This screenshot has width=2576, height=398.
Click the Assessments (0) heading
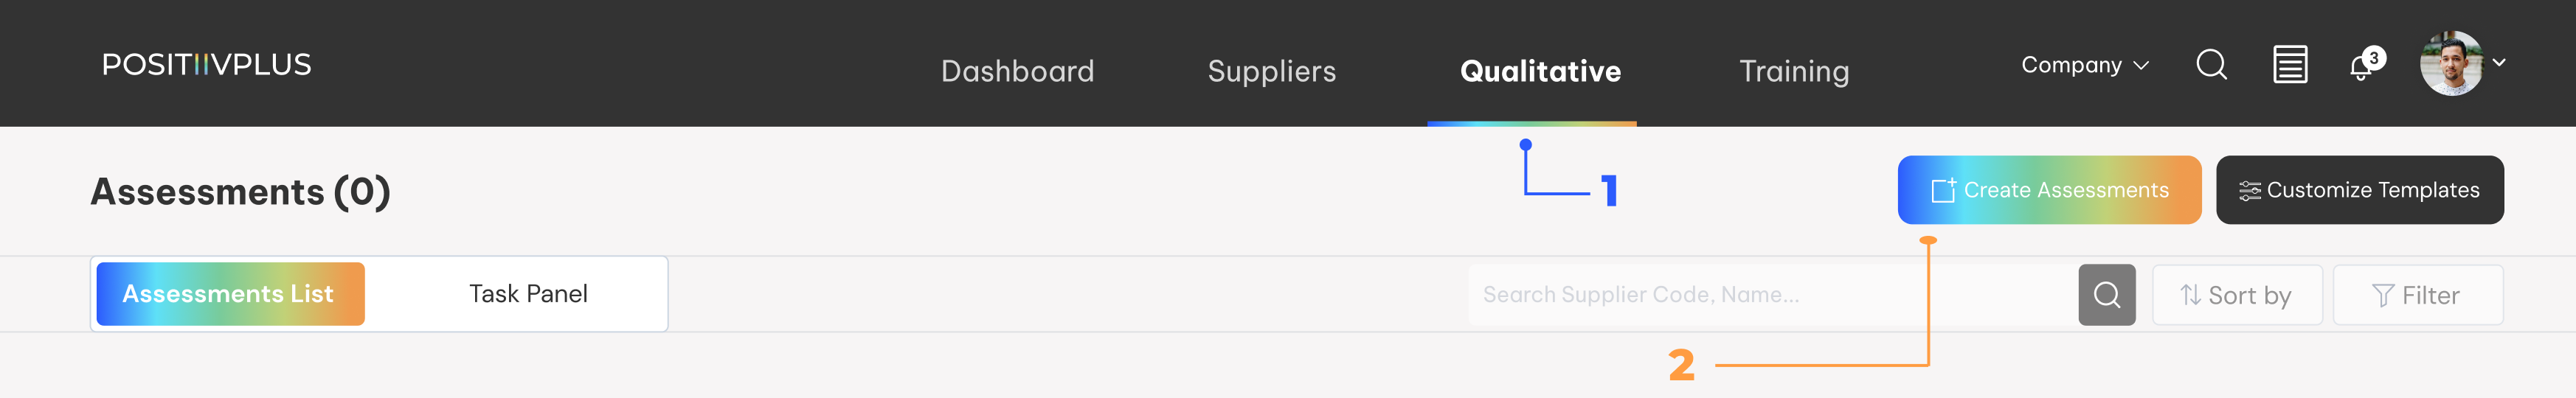(240, 191)
